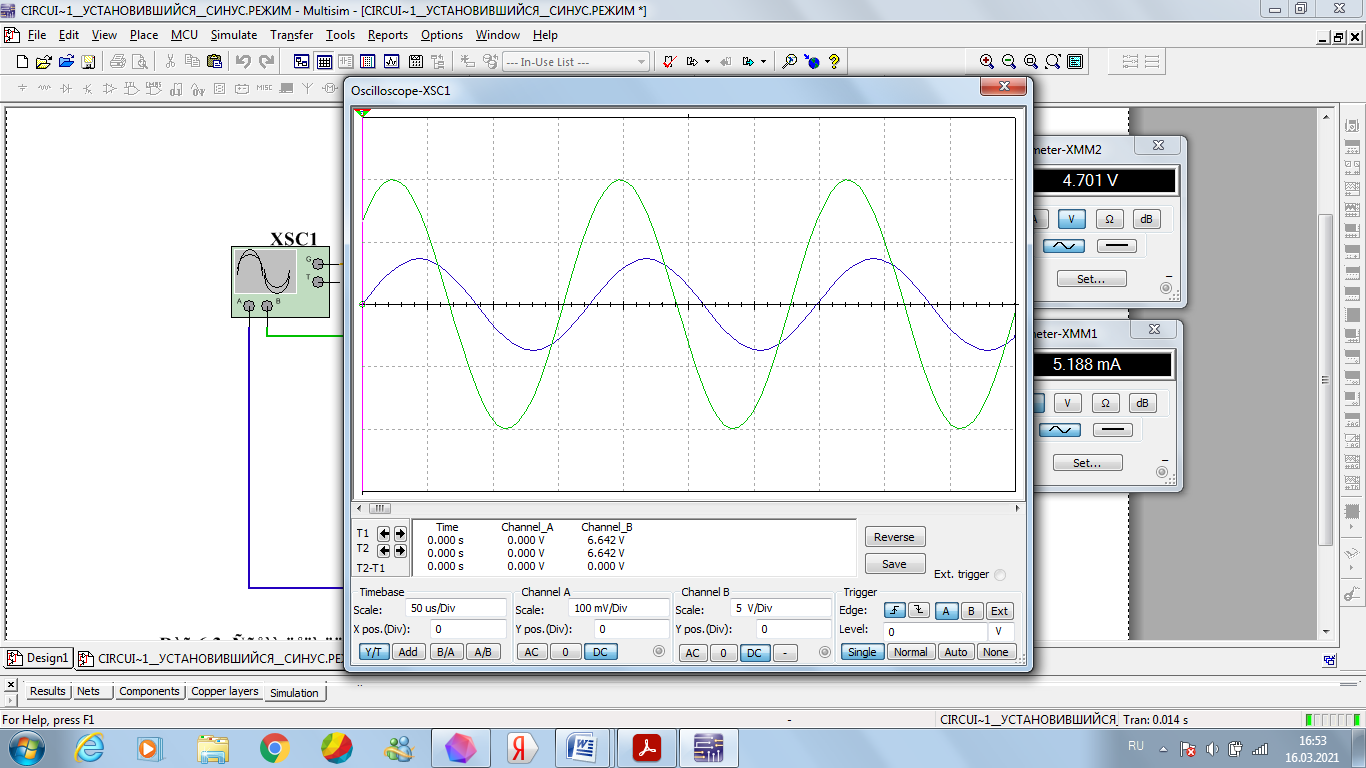Switch to the Design1 tab
The image size is (1366, 768).
click(x=39, y=658)
